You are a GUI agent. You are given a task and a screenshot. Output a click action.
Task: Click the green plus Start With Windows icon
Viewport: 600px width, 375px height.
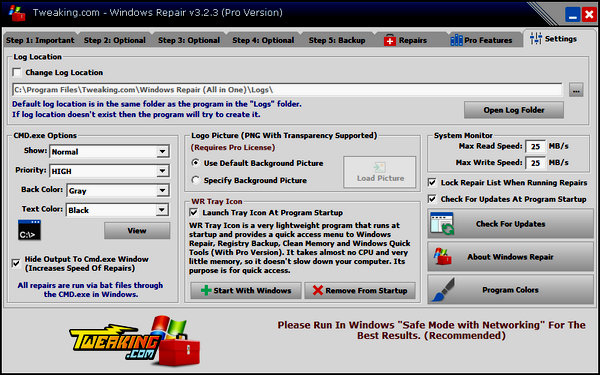[206, 290]
